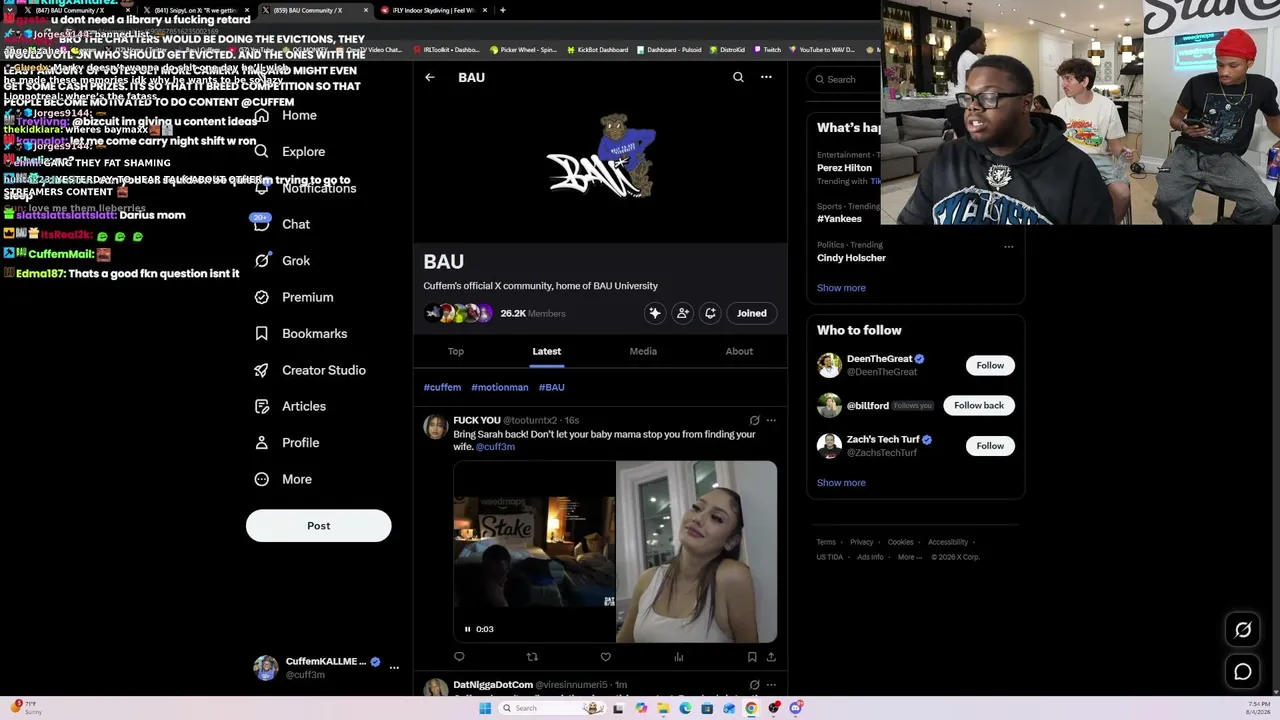Screen dimensions: 1280x720
Task: Click the #motionman hashtag
Action: pyautogui.click(x=500, y=387)
